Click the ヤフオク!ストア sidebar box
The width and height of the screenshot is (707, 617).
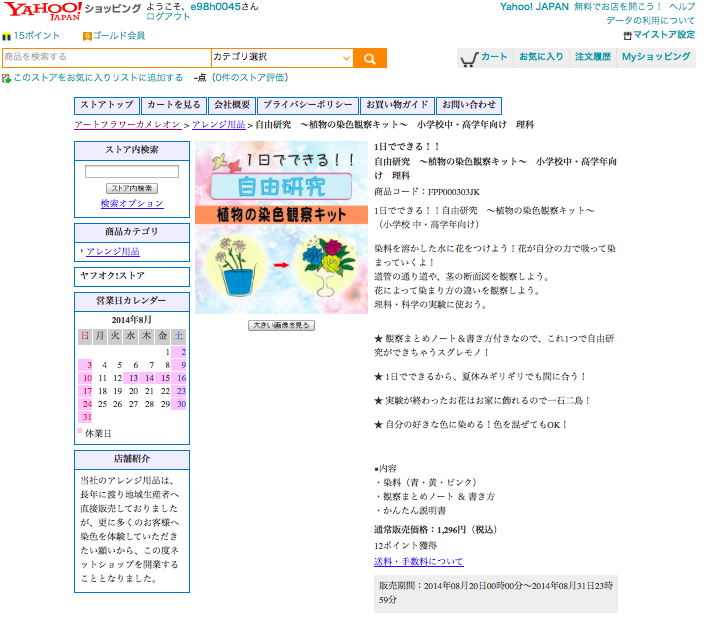point(132,276)
